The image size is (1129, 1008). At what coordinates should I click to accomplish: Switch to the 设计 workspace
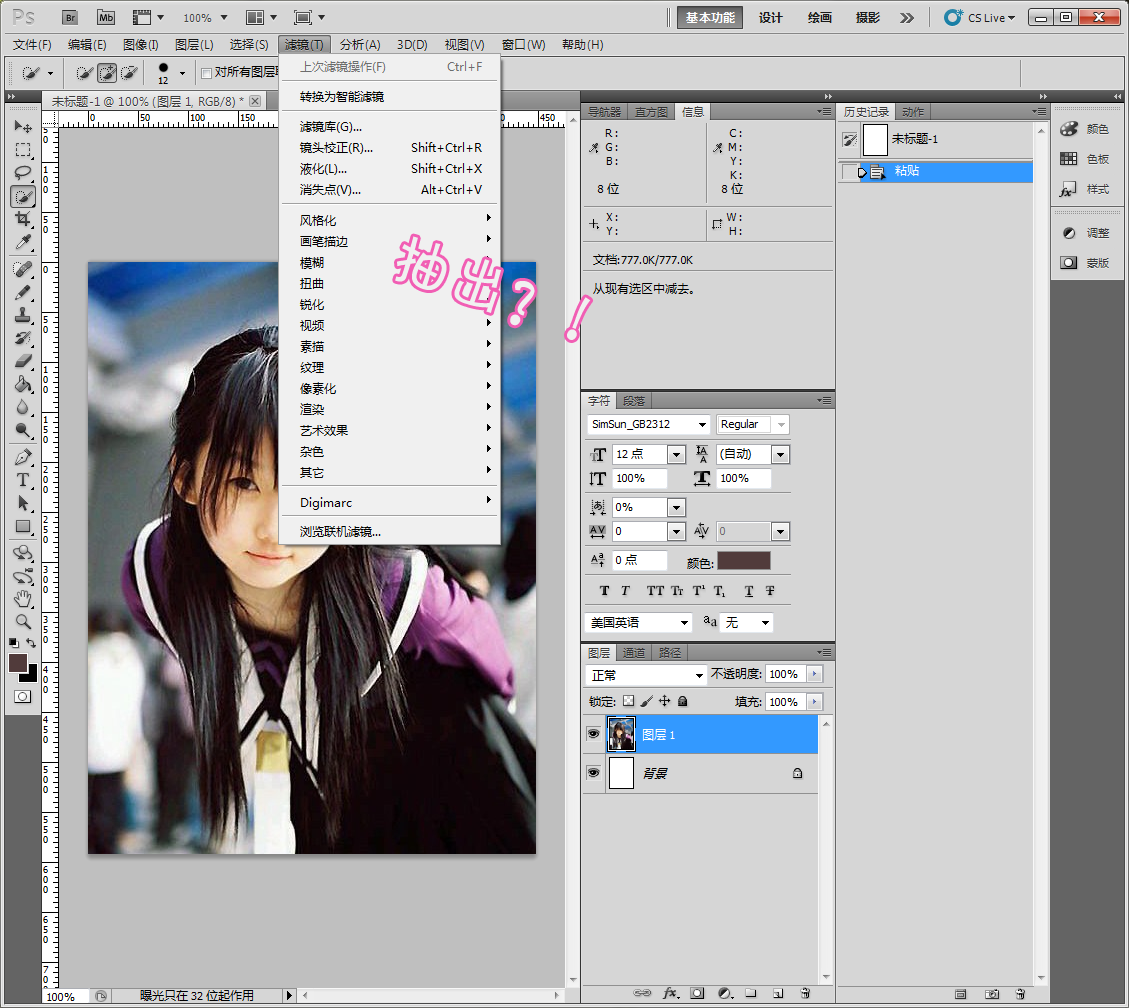click(770, 18)
